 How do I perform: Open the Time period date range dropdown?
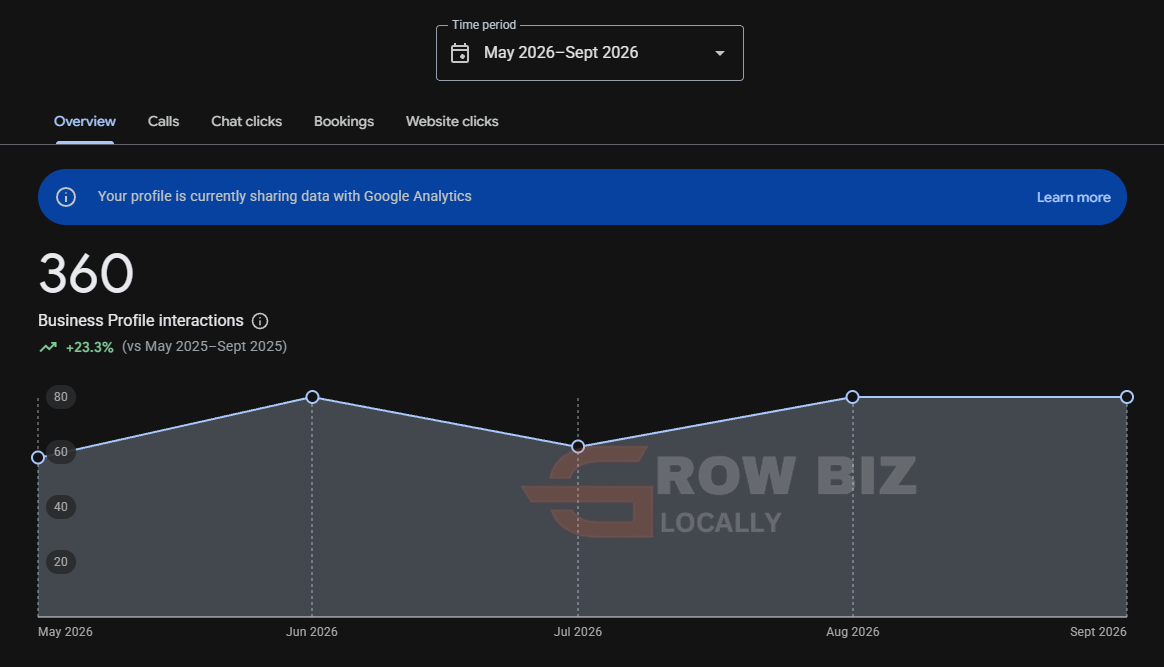pos(589,53)
